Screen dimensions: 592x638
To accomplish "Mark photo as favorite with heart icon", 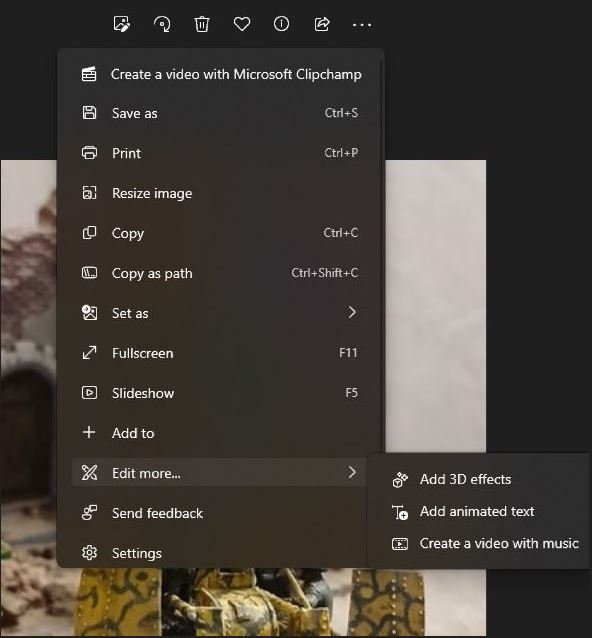I will click(x=242, y=24).
